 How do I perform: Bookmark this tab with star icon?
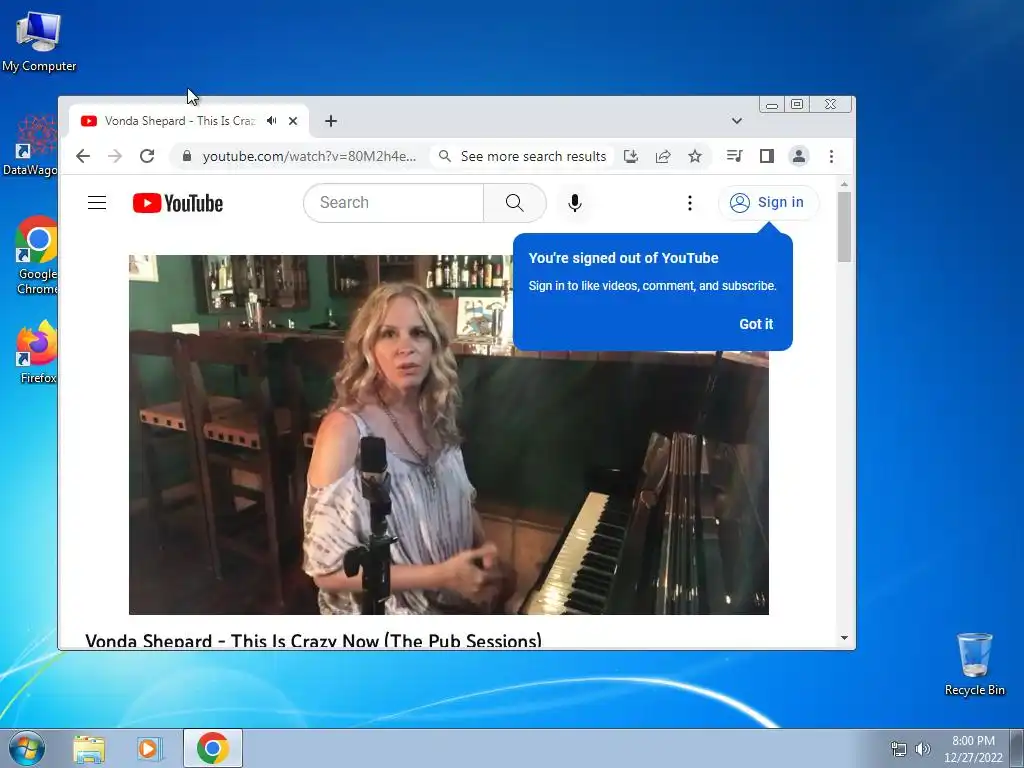click(x=695, y=156)
